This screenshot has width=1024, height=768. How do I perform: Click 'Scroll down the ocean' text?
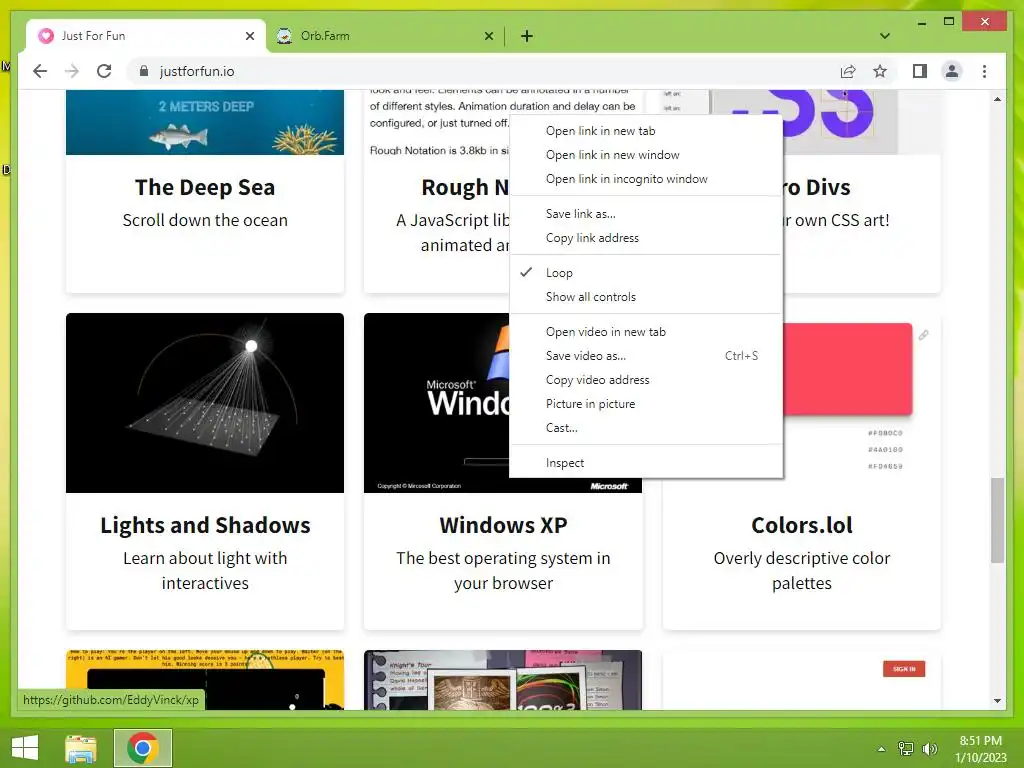[205, 220]
